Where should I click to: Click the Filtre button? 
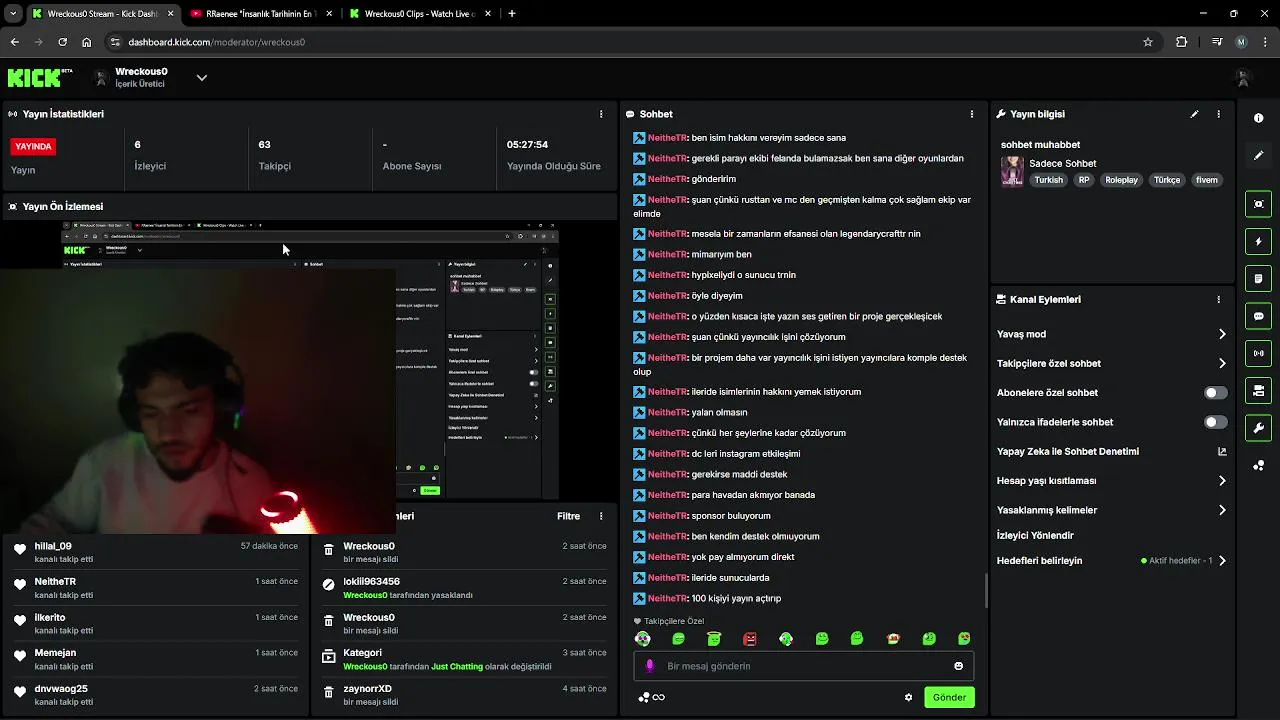click(568, 516)
